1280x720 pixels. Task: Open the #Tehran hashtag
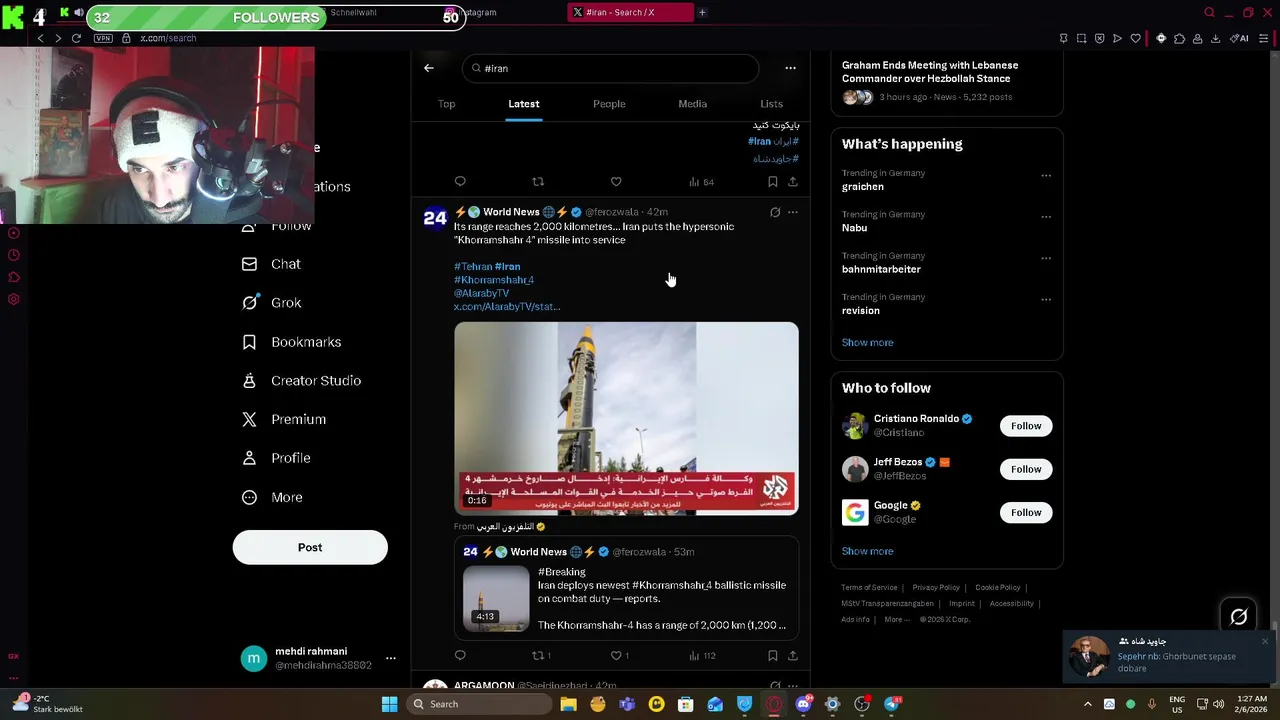[x=473, y=267]
